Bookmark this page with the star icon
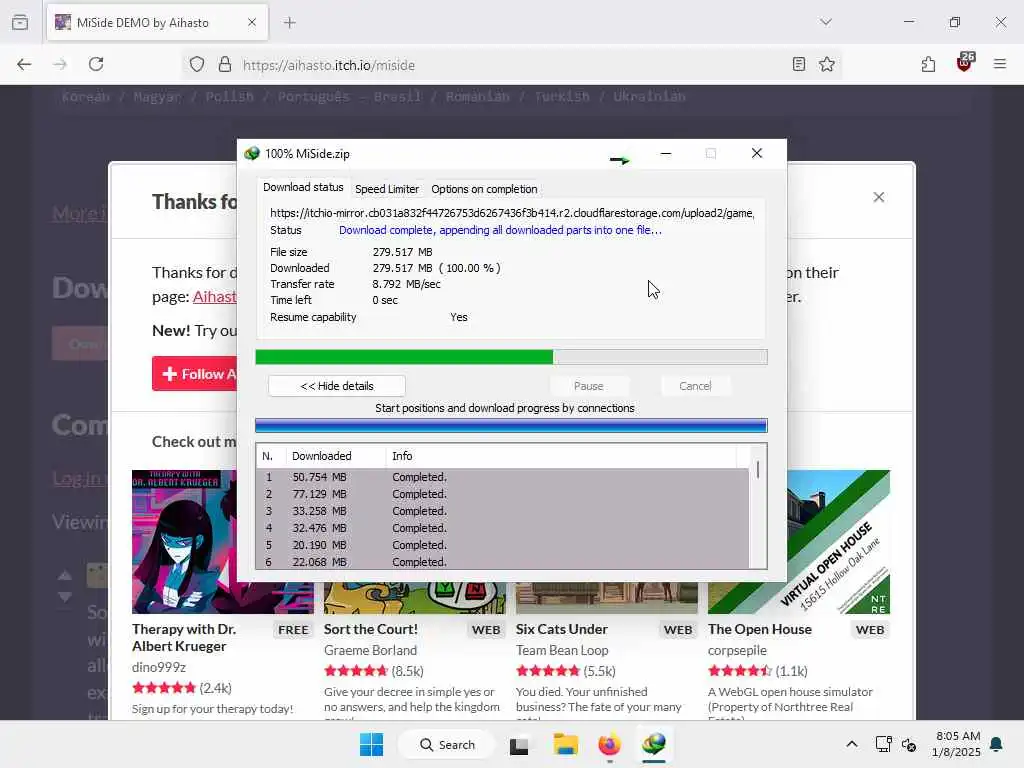Viewport: 1024px width, 768px height. click(827, 64)
